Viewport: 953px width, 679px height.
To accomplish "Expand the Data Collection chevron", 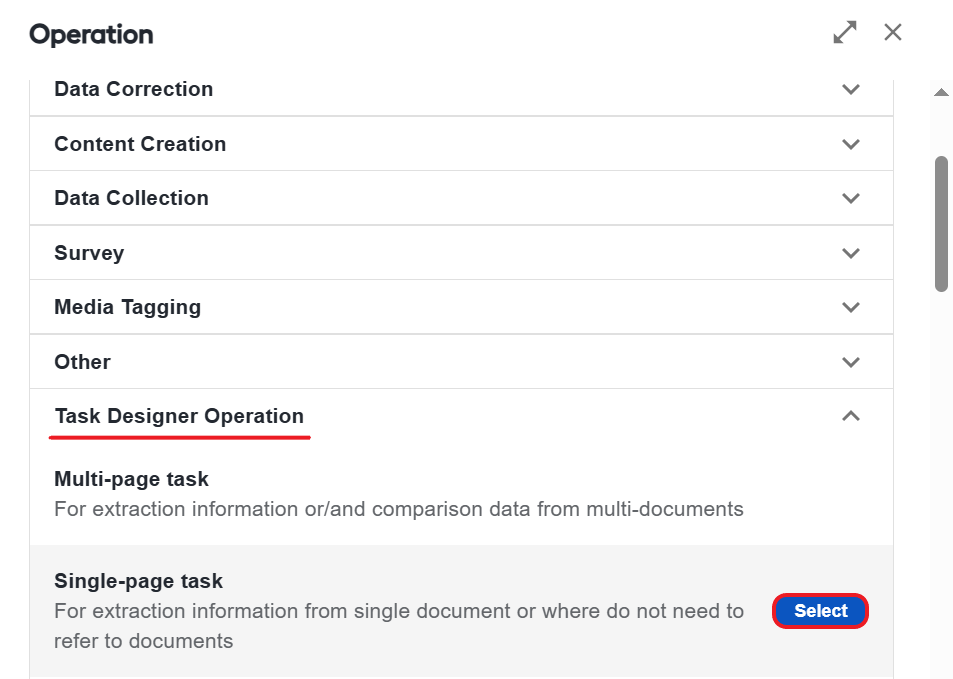I will click(851, 198).
